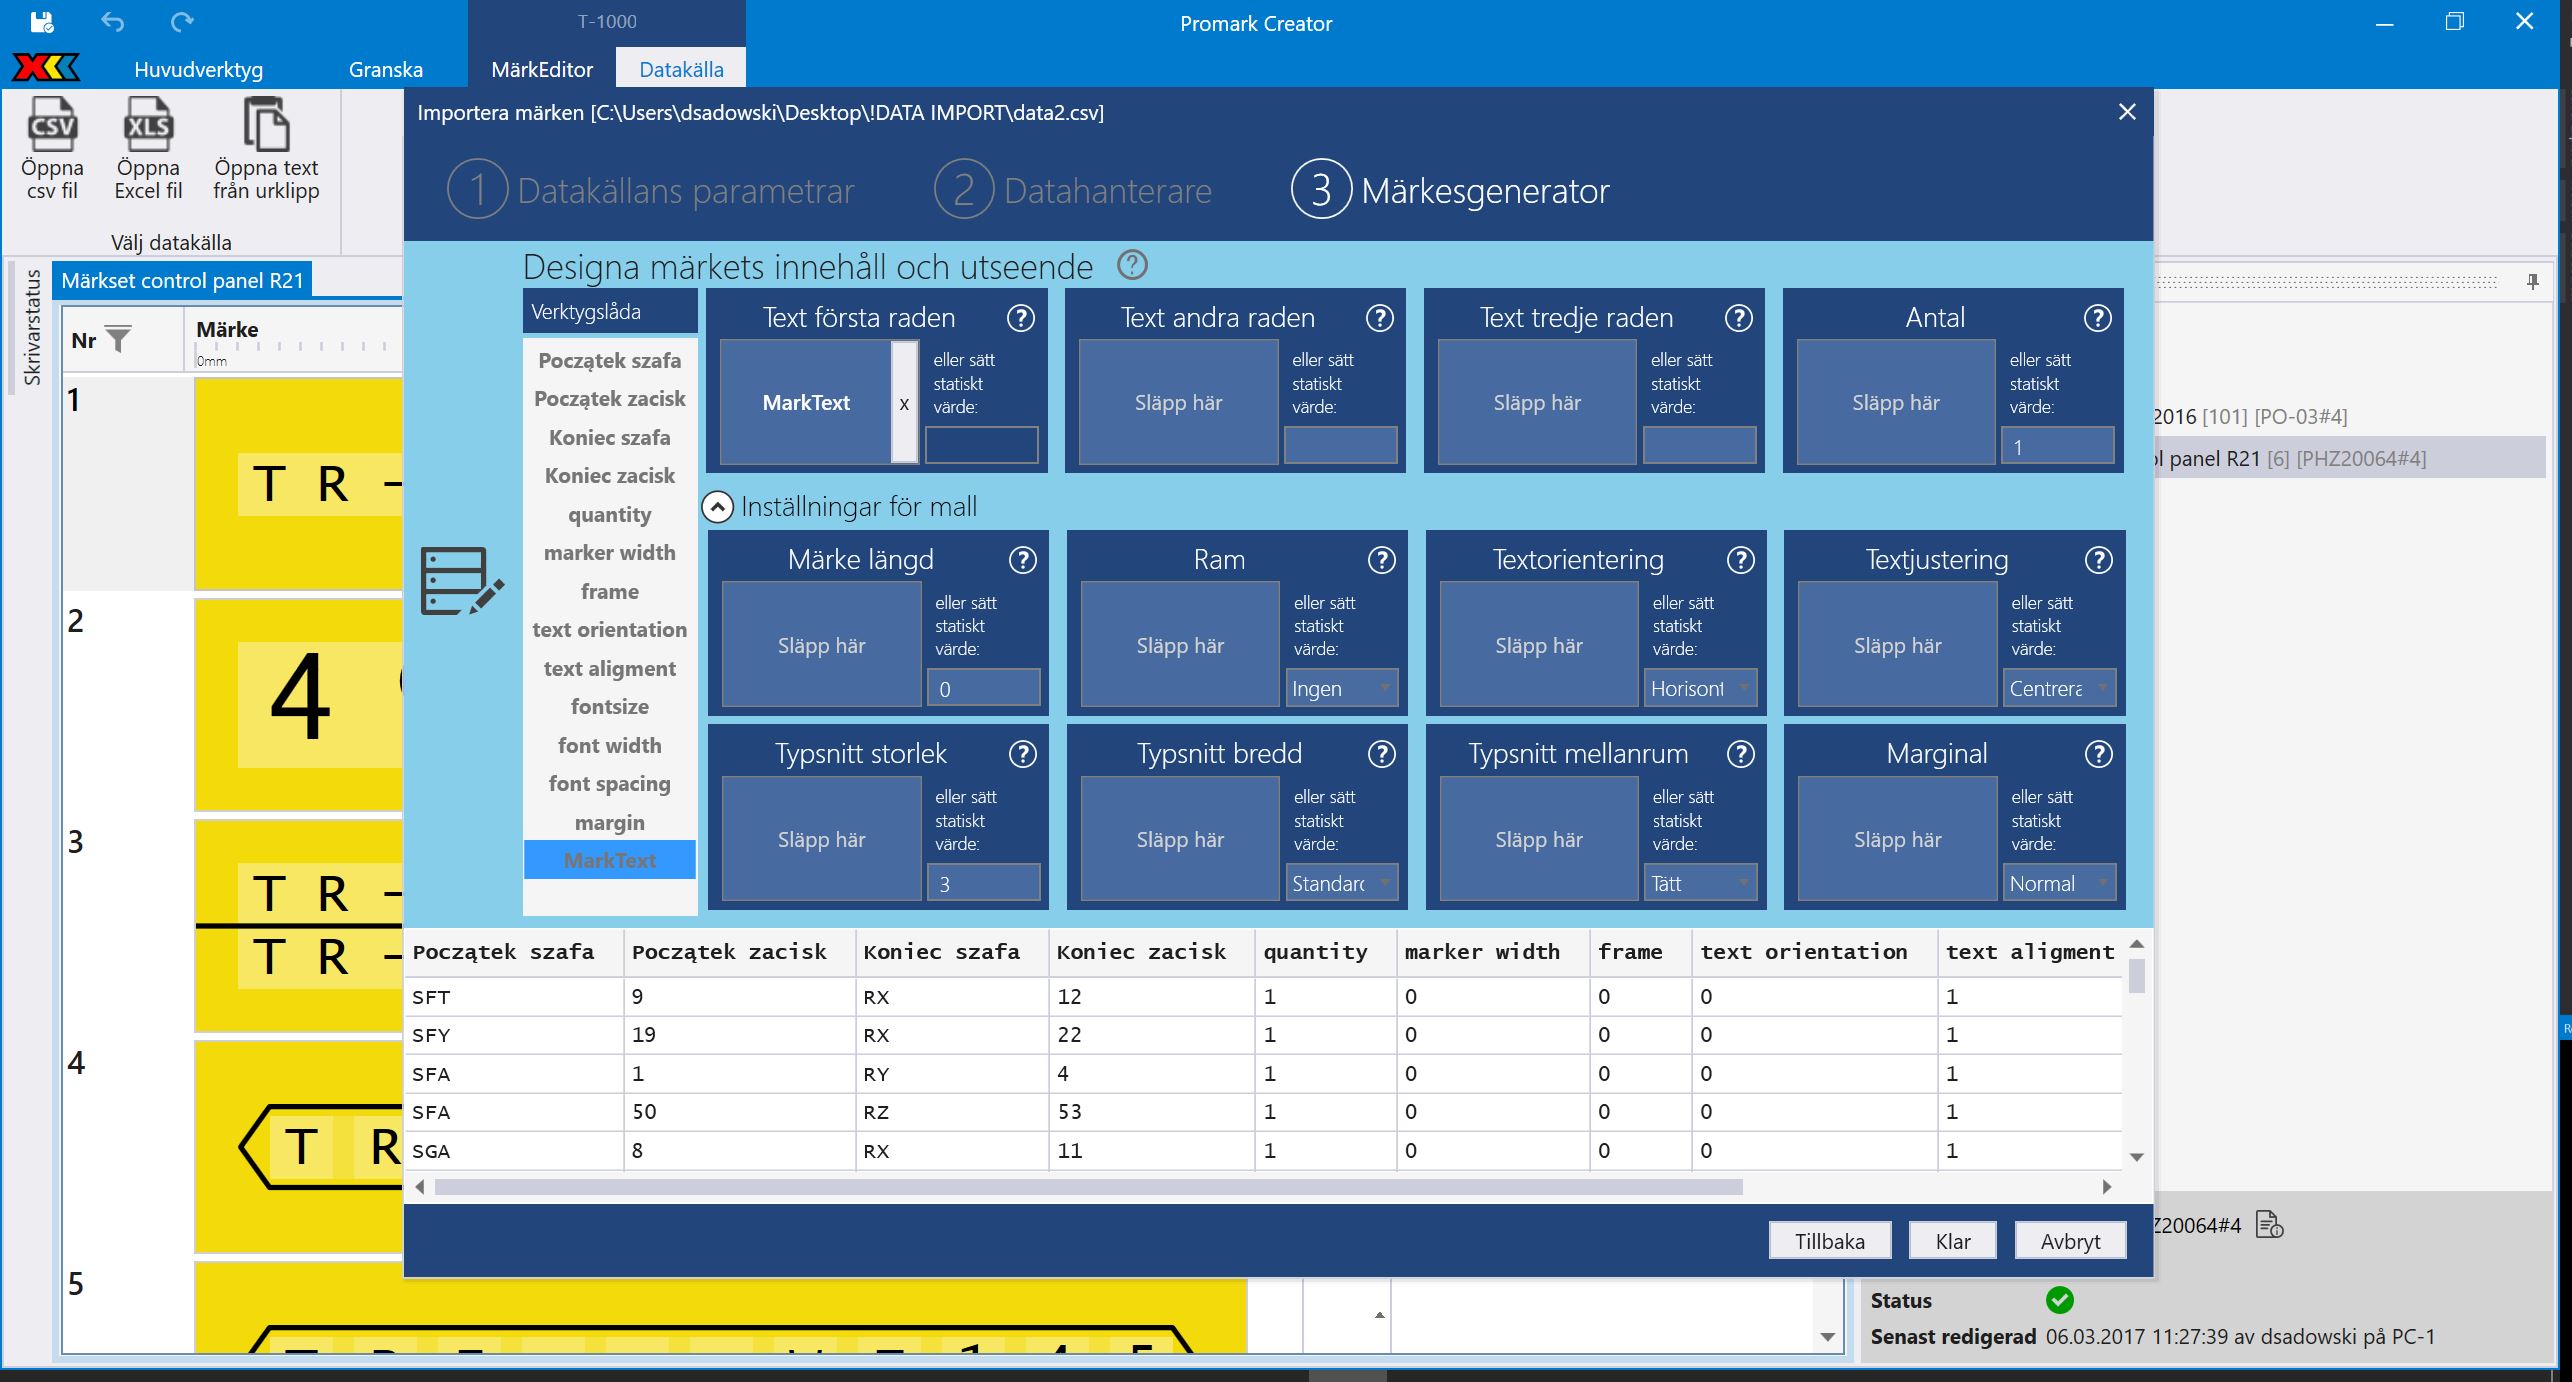Click the data table horizontal scrollbar
This screenshot has width=2572, height=1382.
tap(1088, 1187)
